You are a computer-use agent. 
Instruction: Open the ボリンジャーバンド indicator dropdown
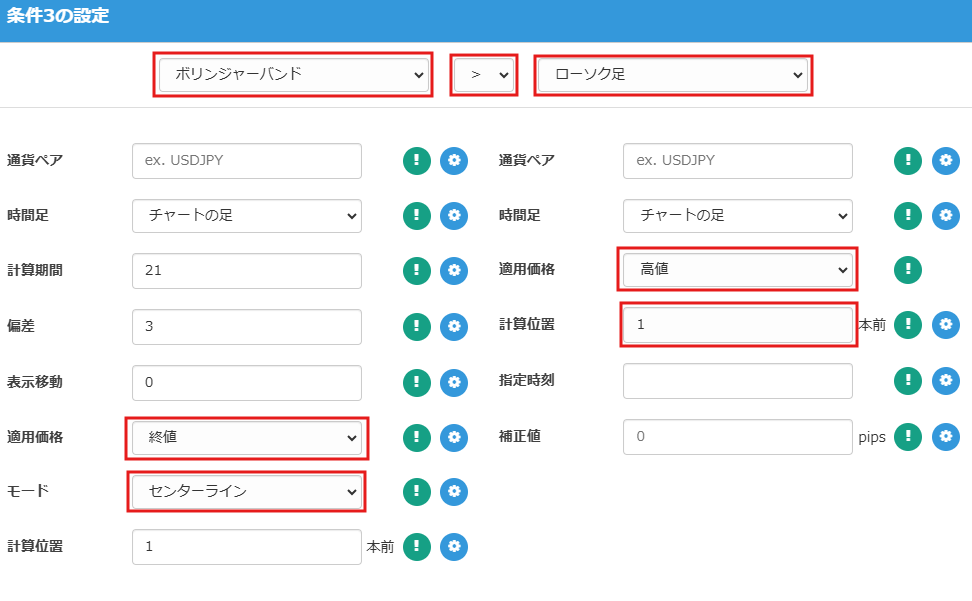pyautogui.click(x=293, y=75)
